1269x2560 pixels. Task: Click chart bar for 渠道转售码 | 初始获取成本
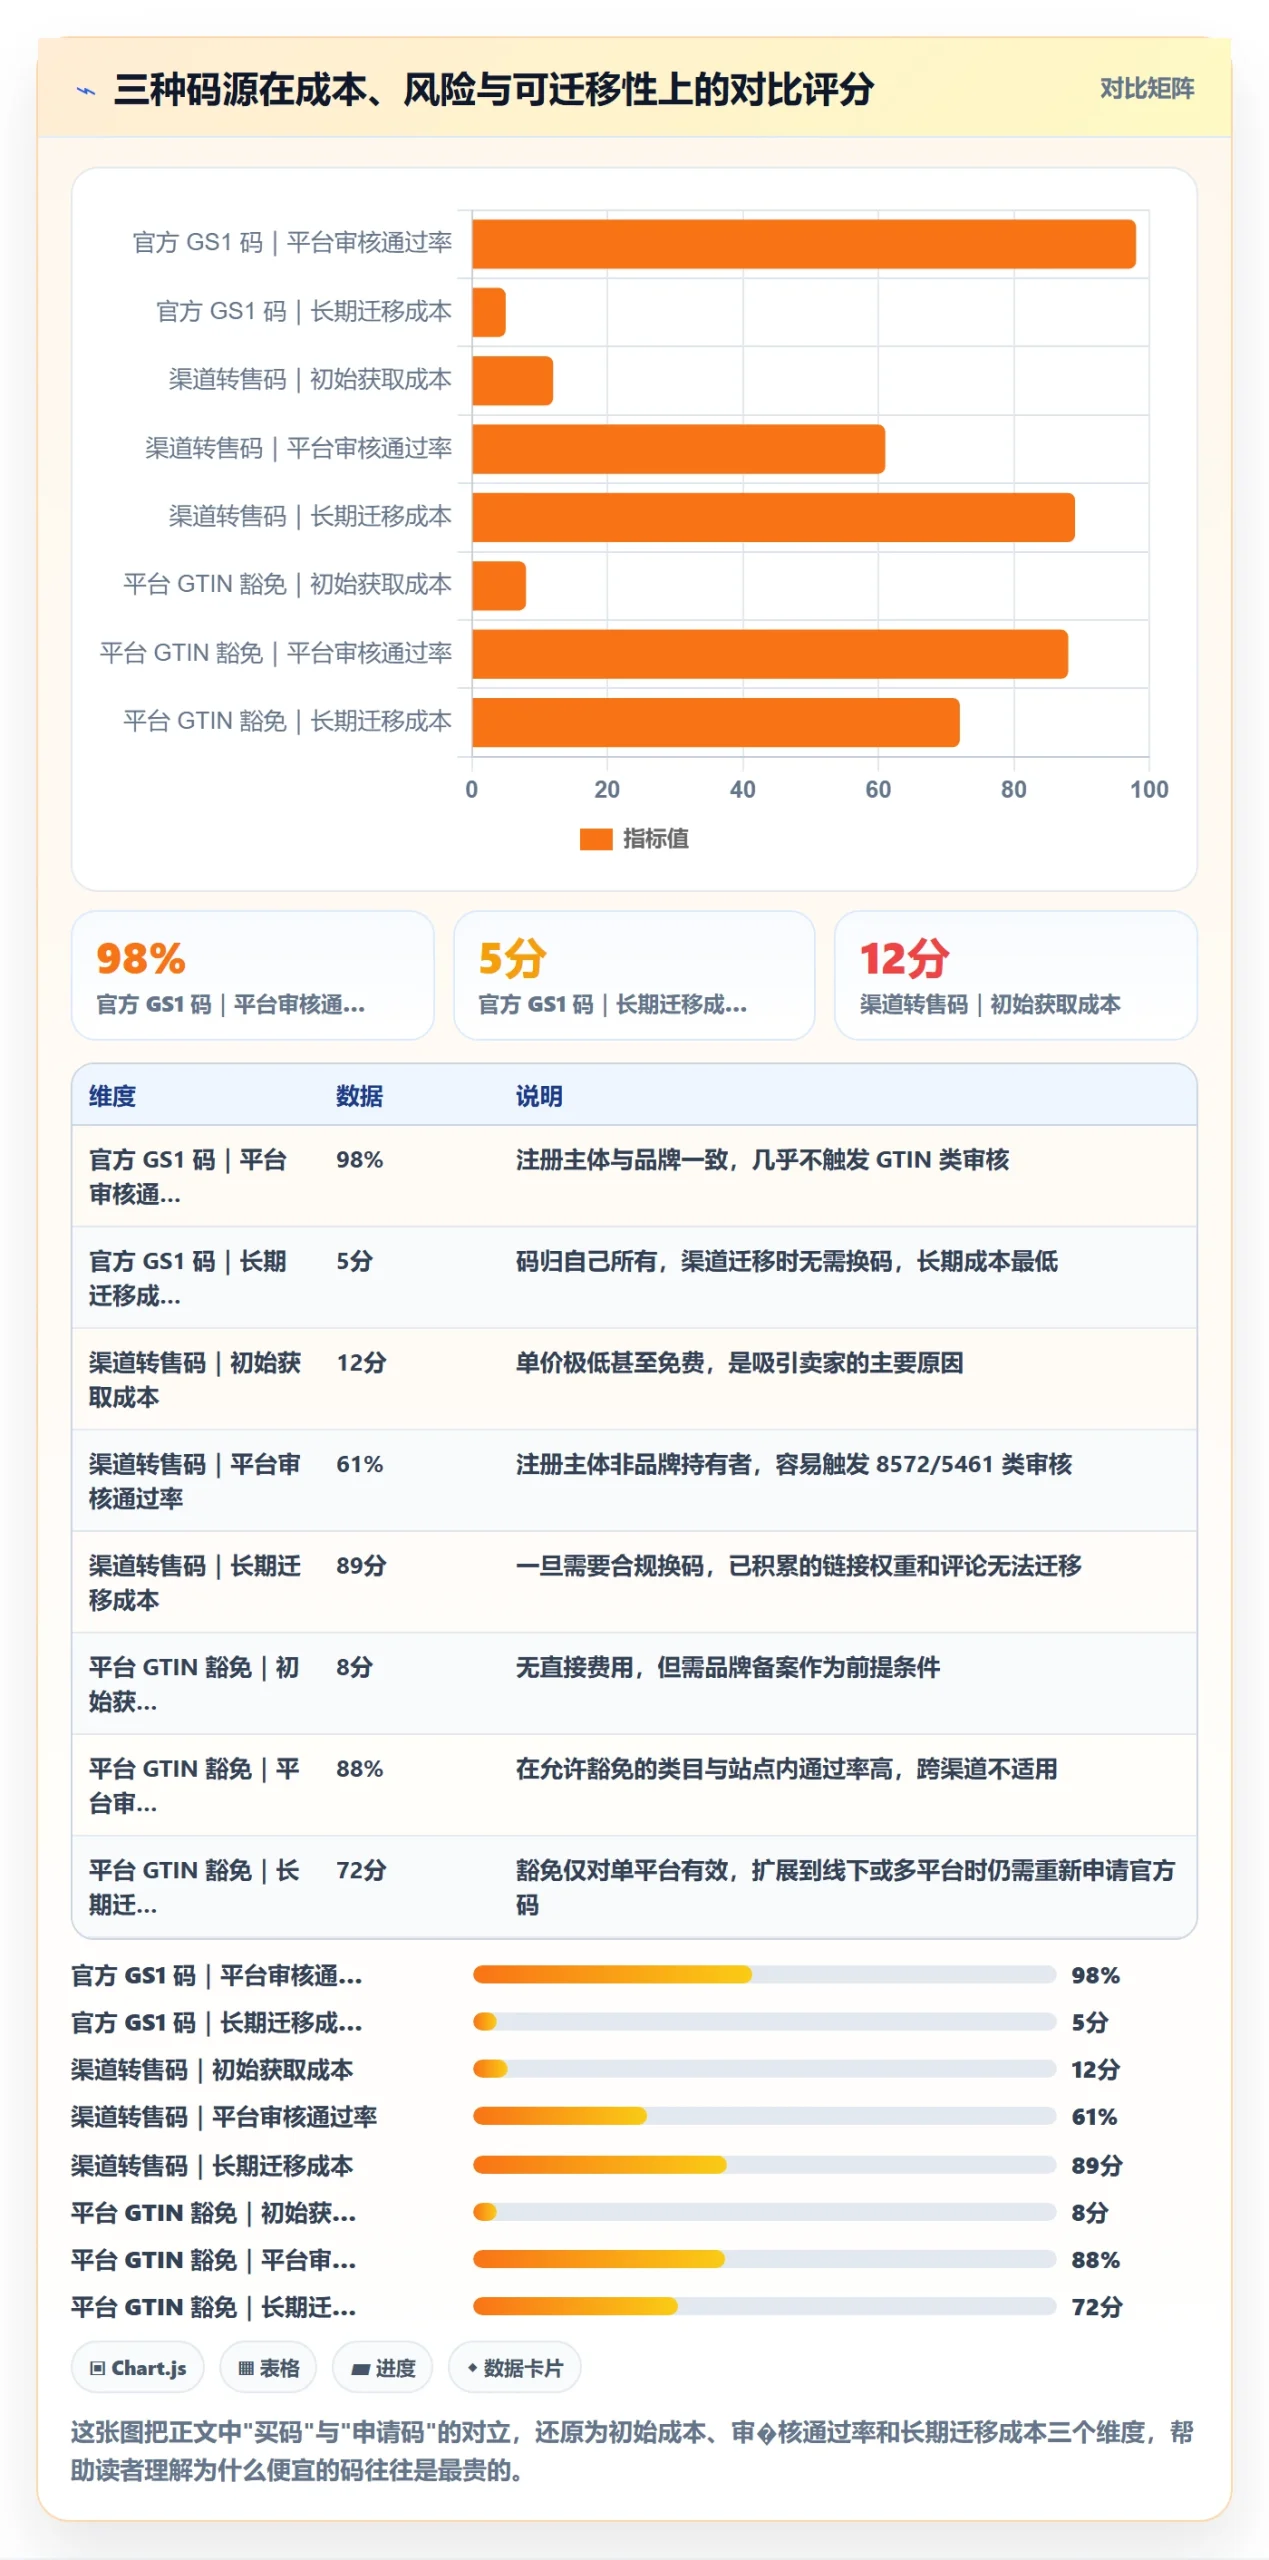pos(512,381)
